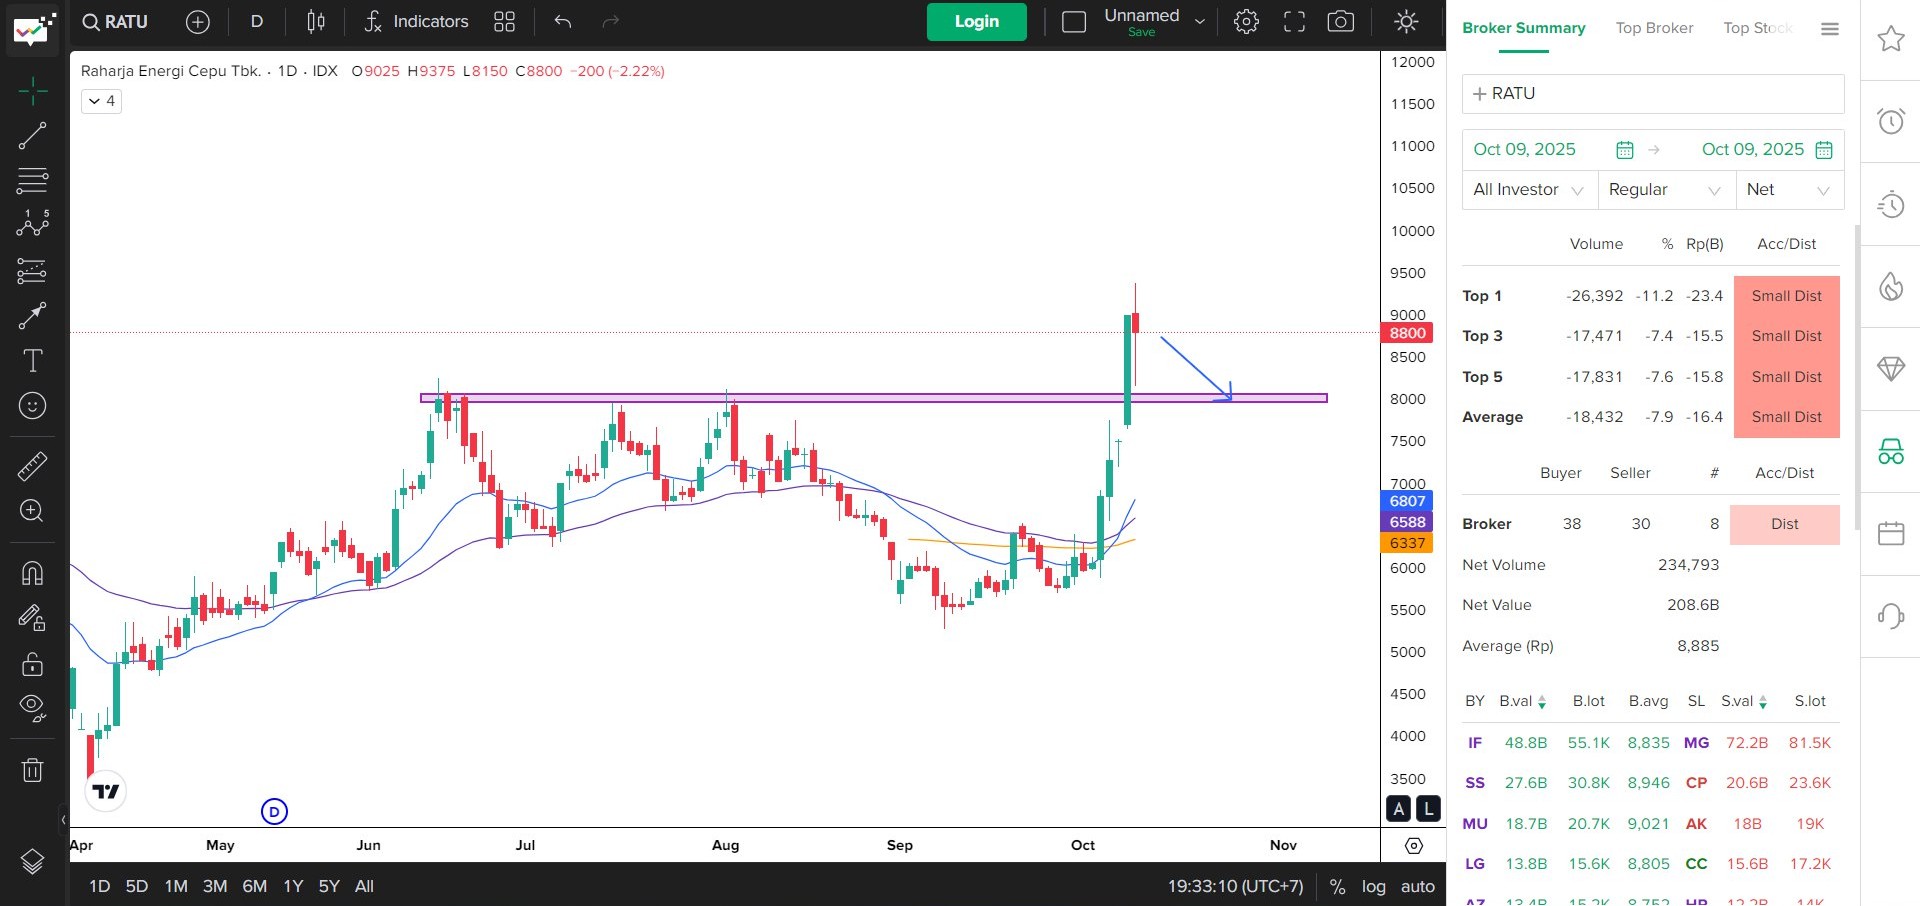
Task: Open the candlestick chart style selector
Action: [x=316, y=22]
